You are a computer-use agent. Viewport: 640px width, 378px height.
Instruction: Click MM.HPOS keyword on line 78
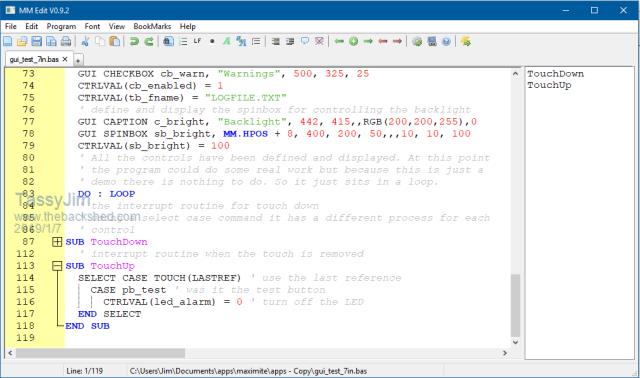pos(245,134)
